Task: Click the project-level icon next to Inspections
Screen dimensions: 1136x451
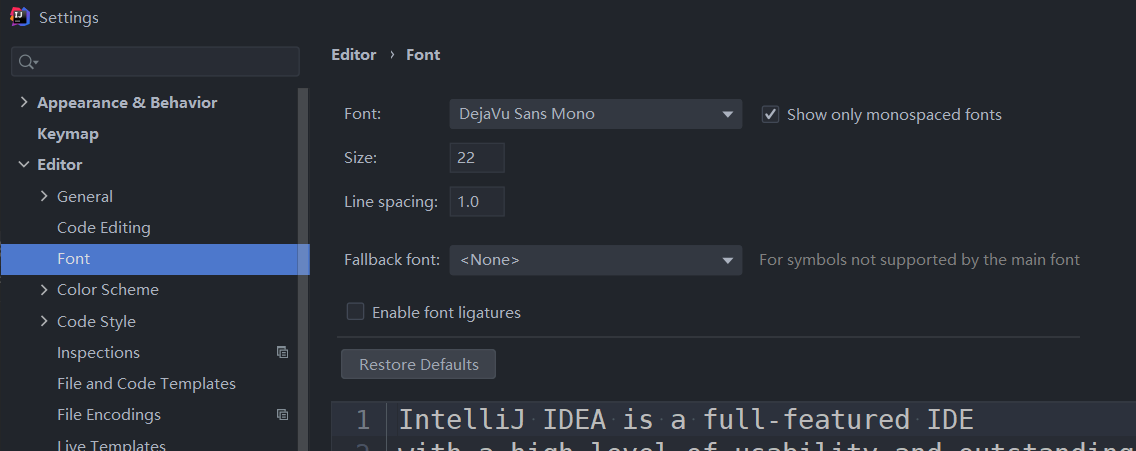Action: pyautogui.click(x=282, y=352)
